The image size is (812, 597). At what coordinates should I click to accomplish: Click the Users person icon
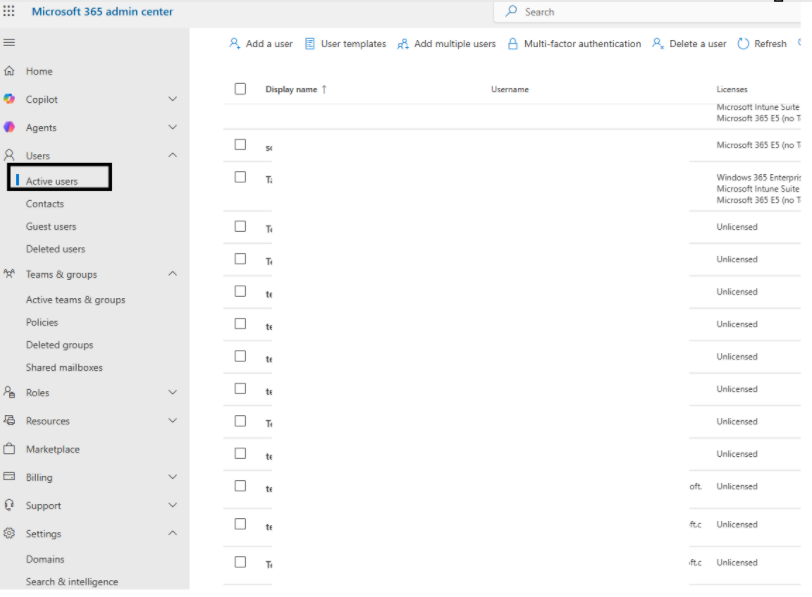click(9, 155)
